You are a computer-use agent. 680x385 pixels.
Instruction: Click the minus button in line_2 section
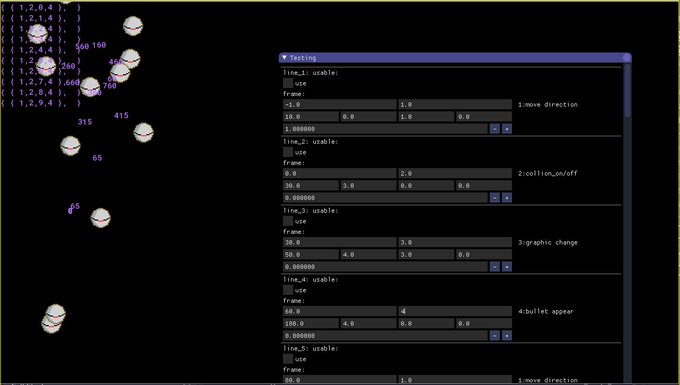pyautogui.click(x=494, y=198)
